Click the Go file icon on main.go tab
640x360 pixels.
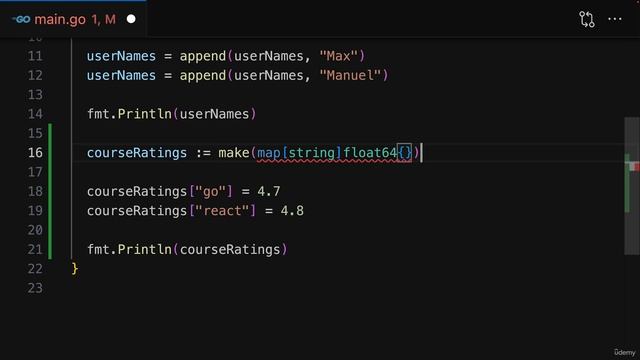click(21, 19)
